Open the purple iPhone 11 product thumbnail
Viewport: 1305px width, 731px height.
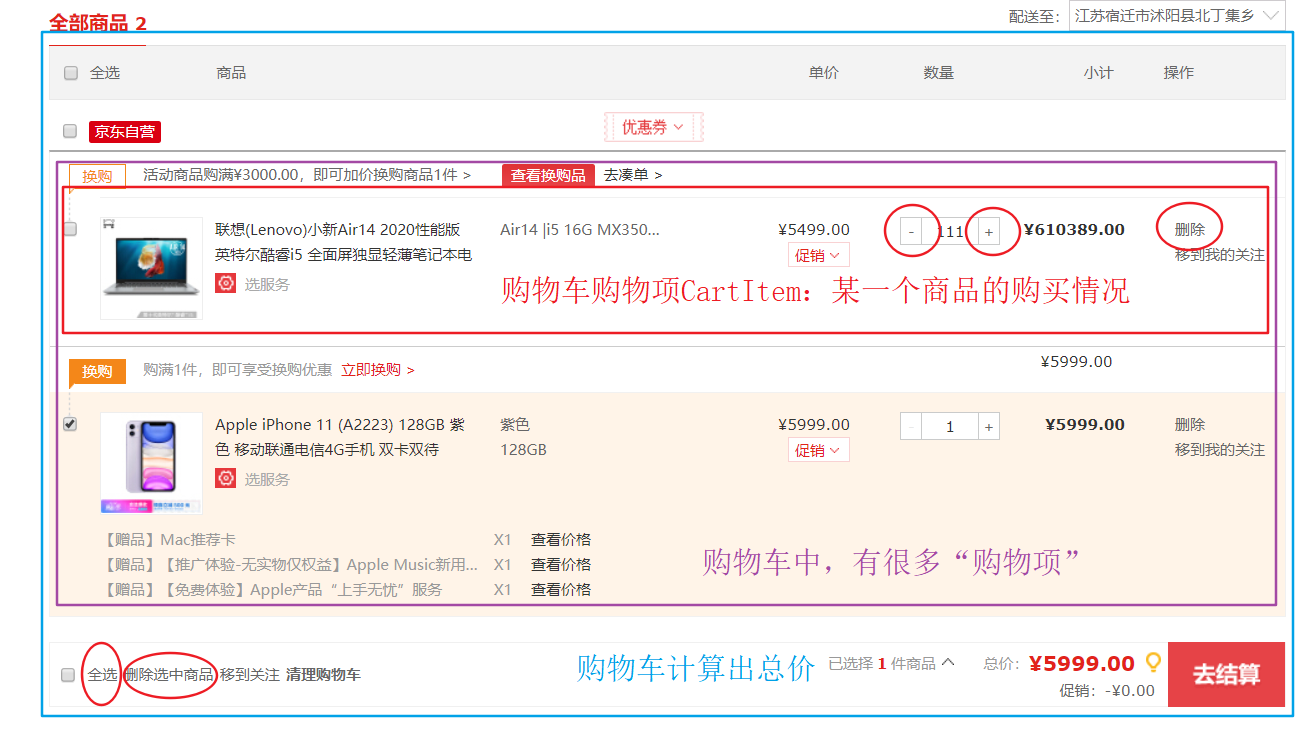point(151,463)
